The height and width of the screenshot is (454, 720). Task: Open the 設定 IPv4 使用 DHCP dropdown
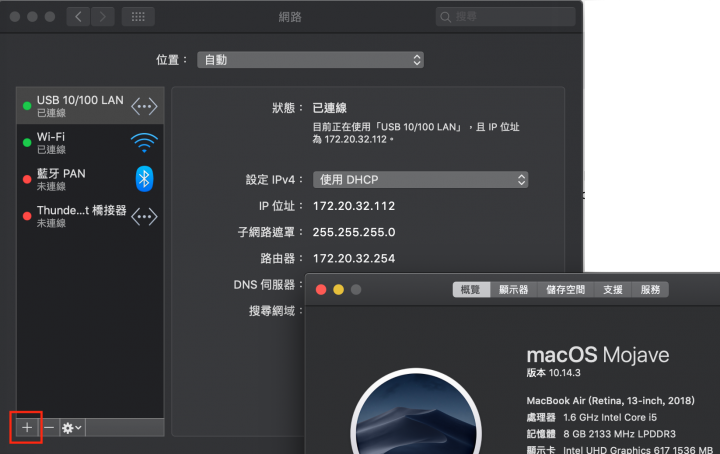[421, 179]
